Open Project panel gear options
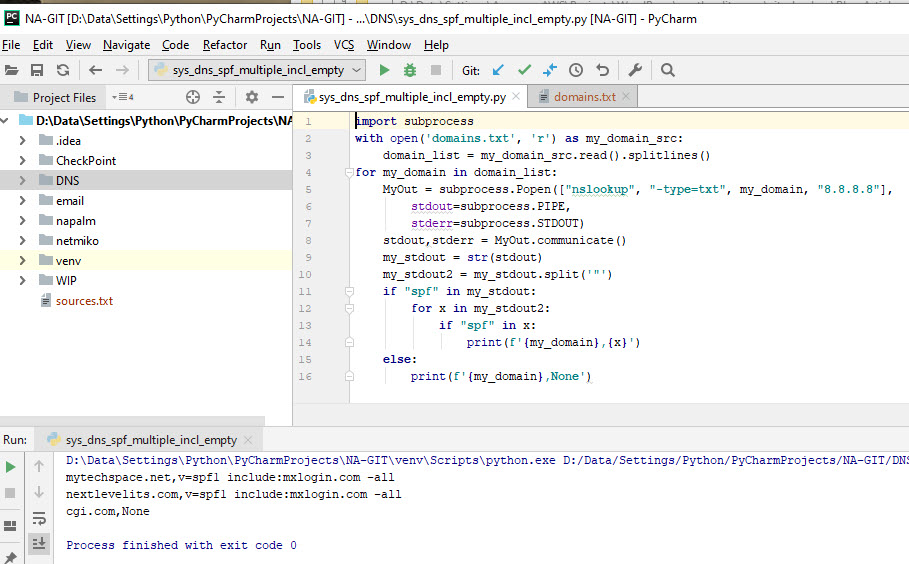The height and width of the screenshot is (564, 909). coord(252,97)
